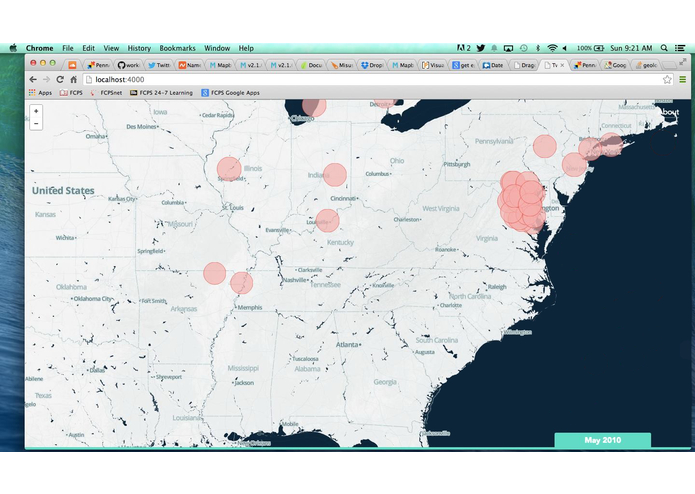695x494 pixels.
Task: Switch to the Visua tab
Action: (x=433, y=65)
